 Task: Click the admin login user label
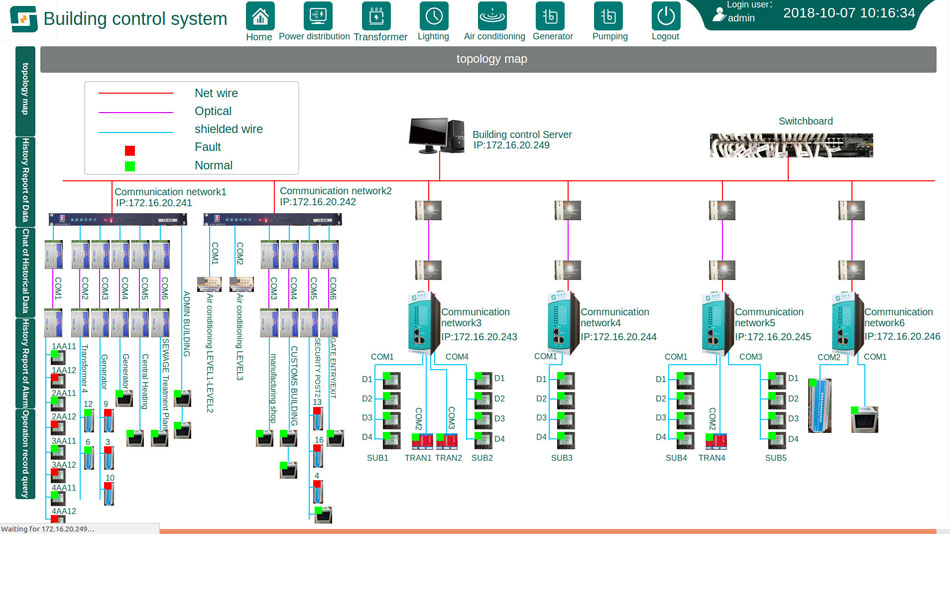[741, 18]
